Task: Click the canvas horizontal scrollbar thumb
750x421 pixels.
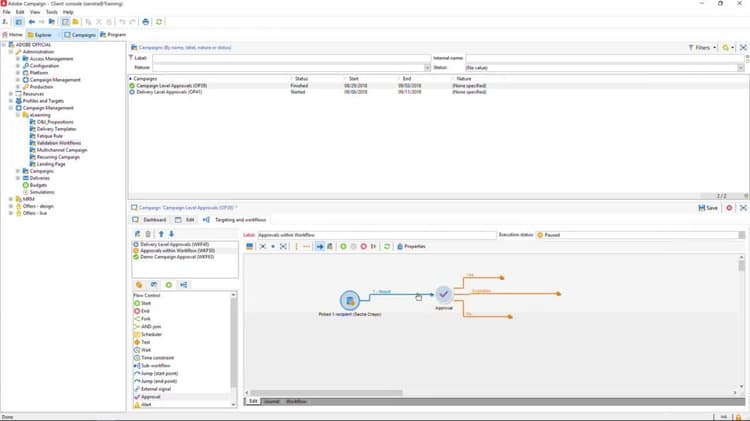Action: click(327, 393)
